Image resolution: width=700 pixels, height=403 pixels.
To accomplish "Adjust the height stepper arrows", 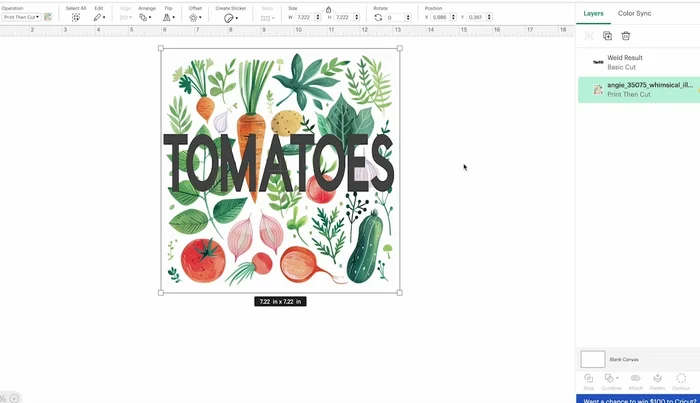I will tap(357, 17).
